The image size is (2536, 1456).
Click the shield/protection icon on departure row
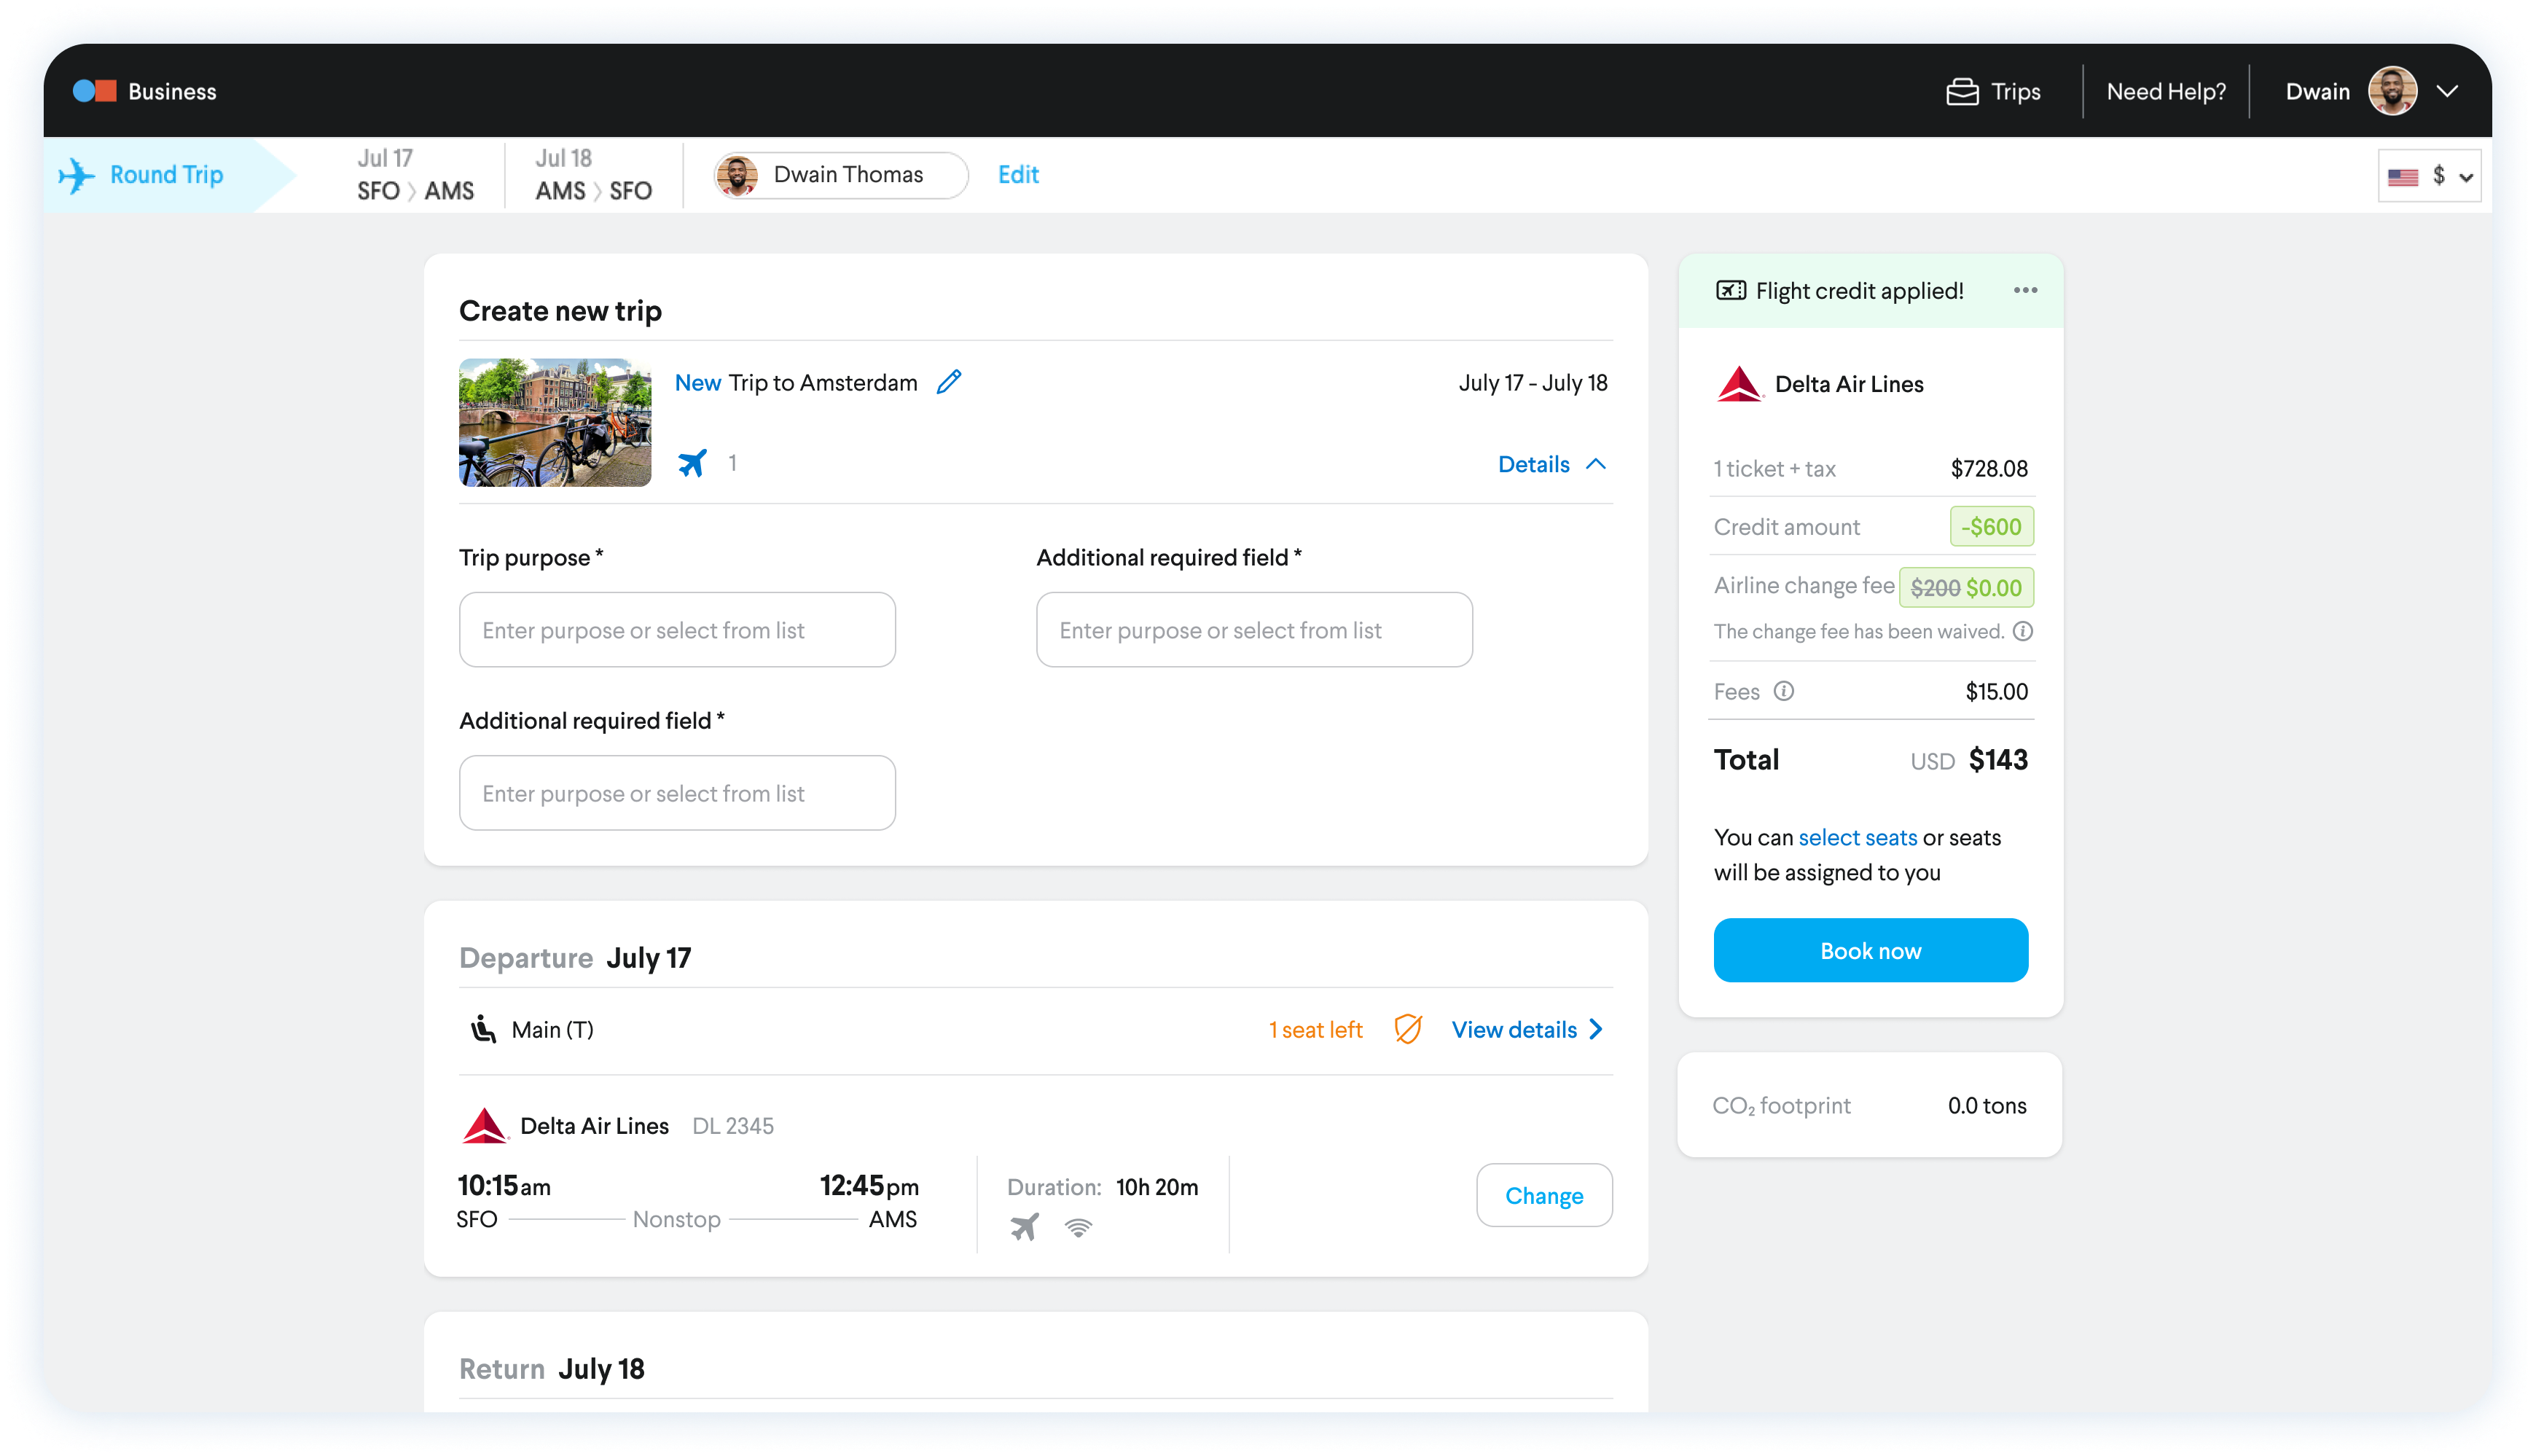[1407, 1029]
